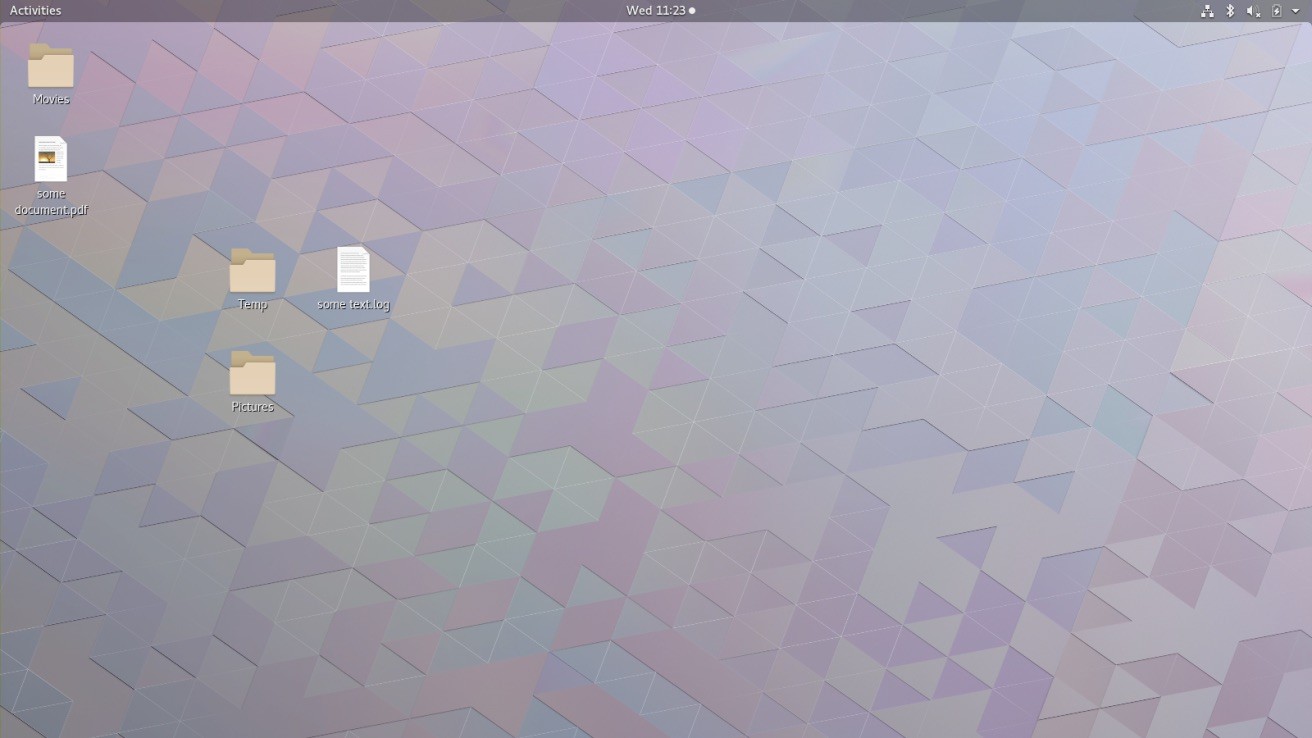Viewport: 1312px width, 738px height.
Task: Select the Pictures folder label text
Action: pyautogui.click(x=251, y=406)
